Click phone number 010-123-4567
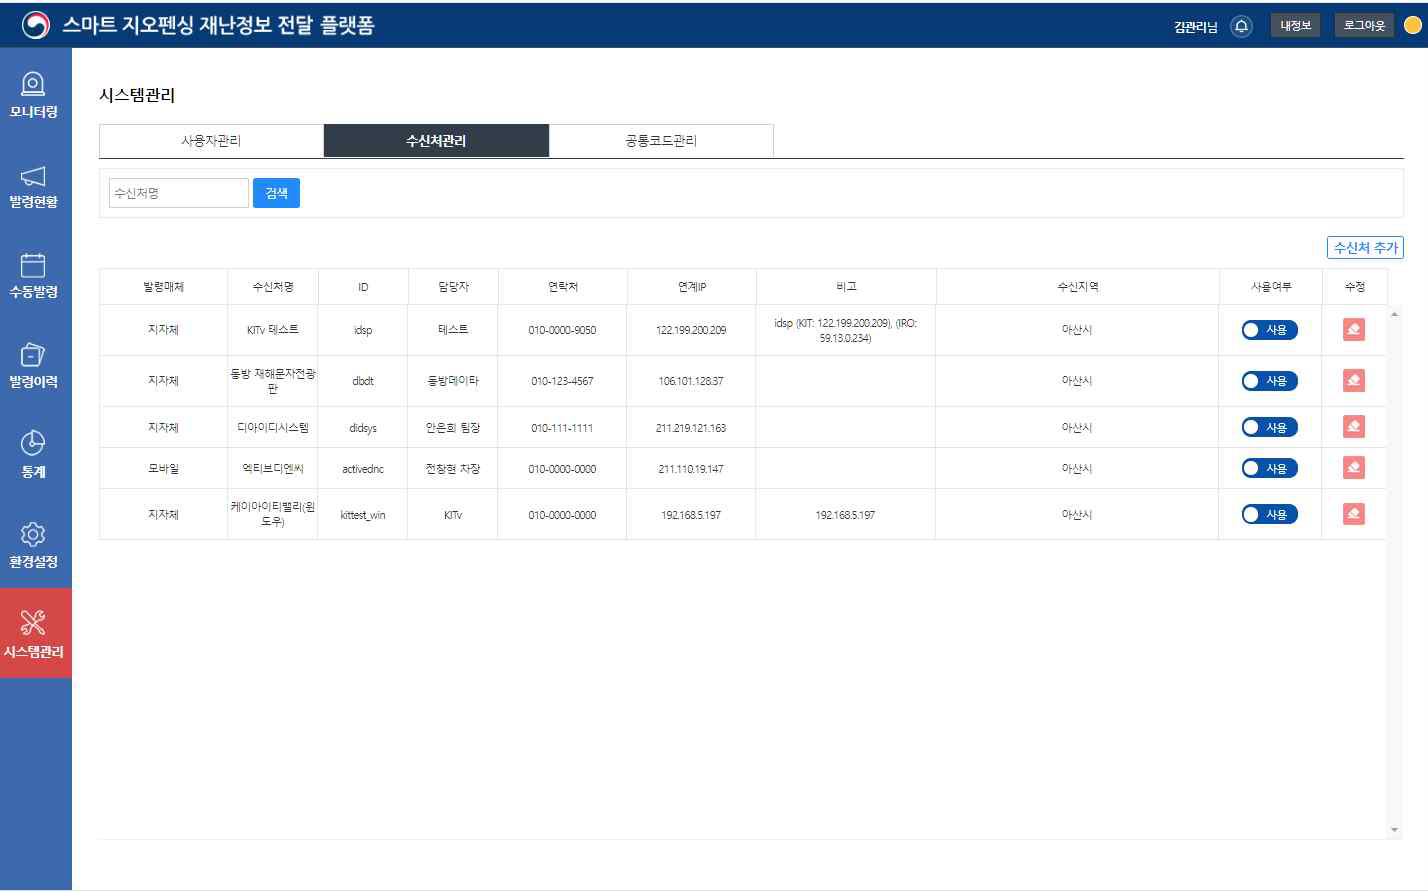The image size is (1428, 892). point(562,381)
